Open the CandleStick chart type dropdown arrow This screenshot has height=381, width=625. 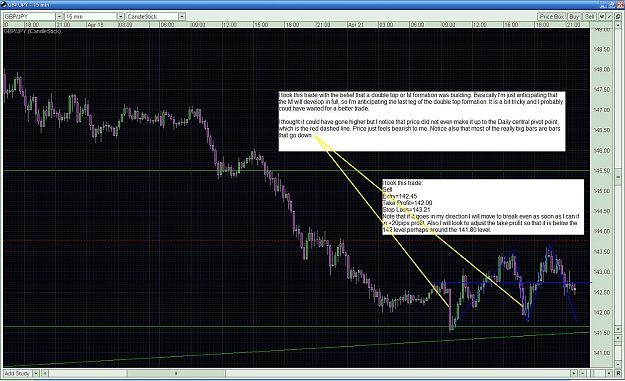[x=182, y=17]
